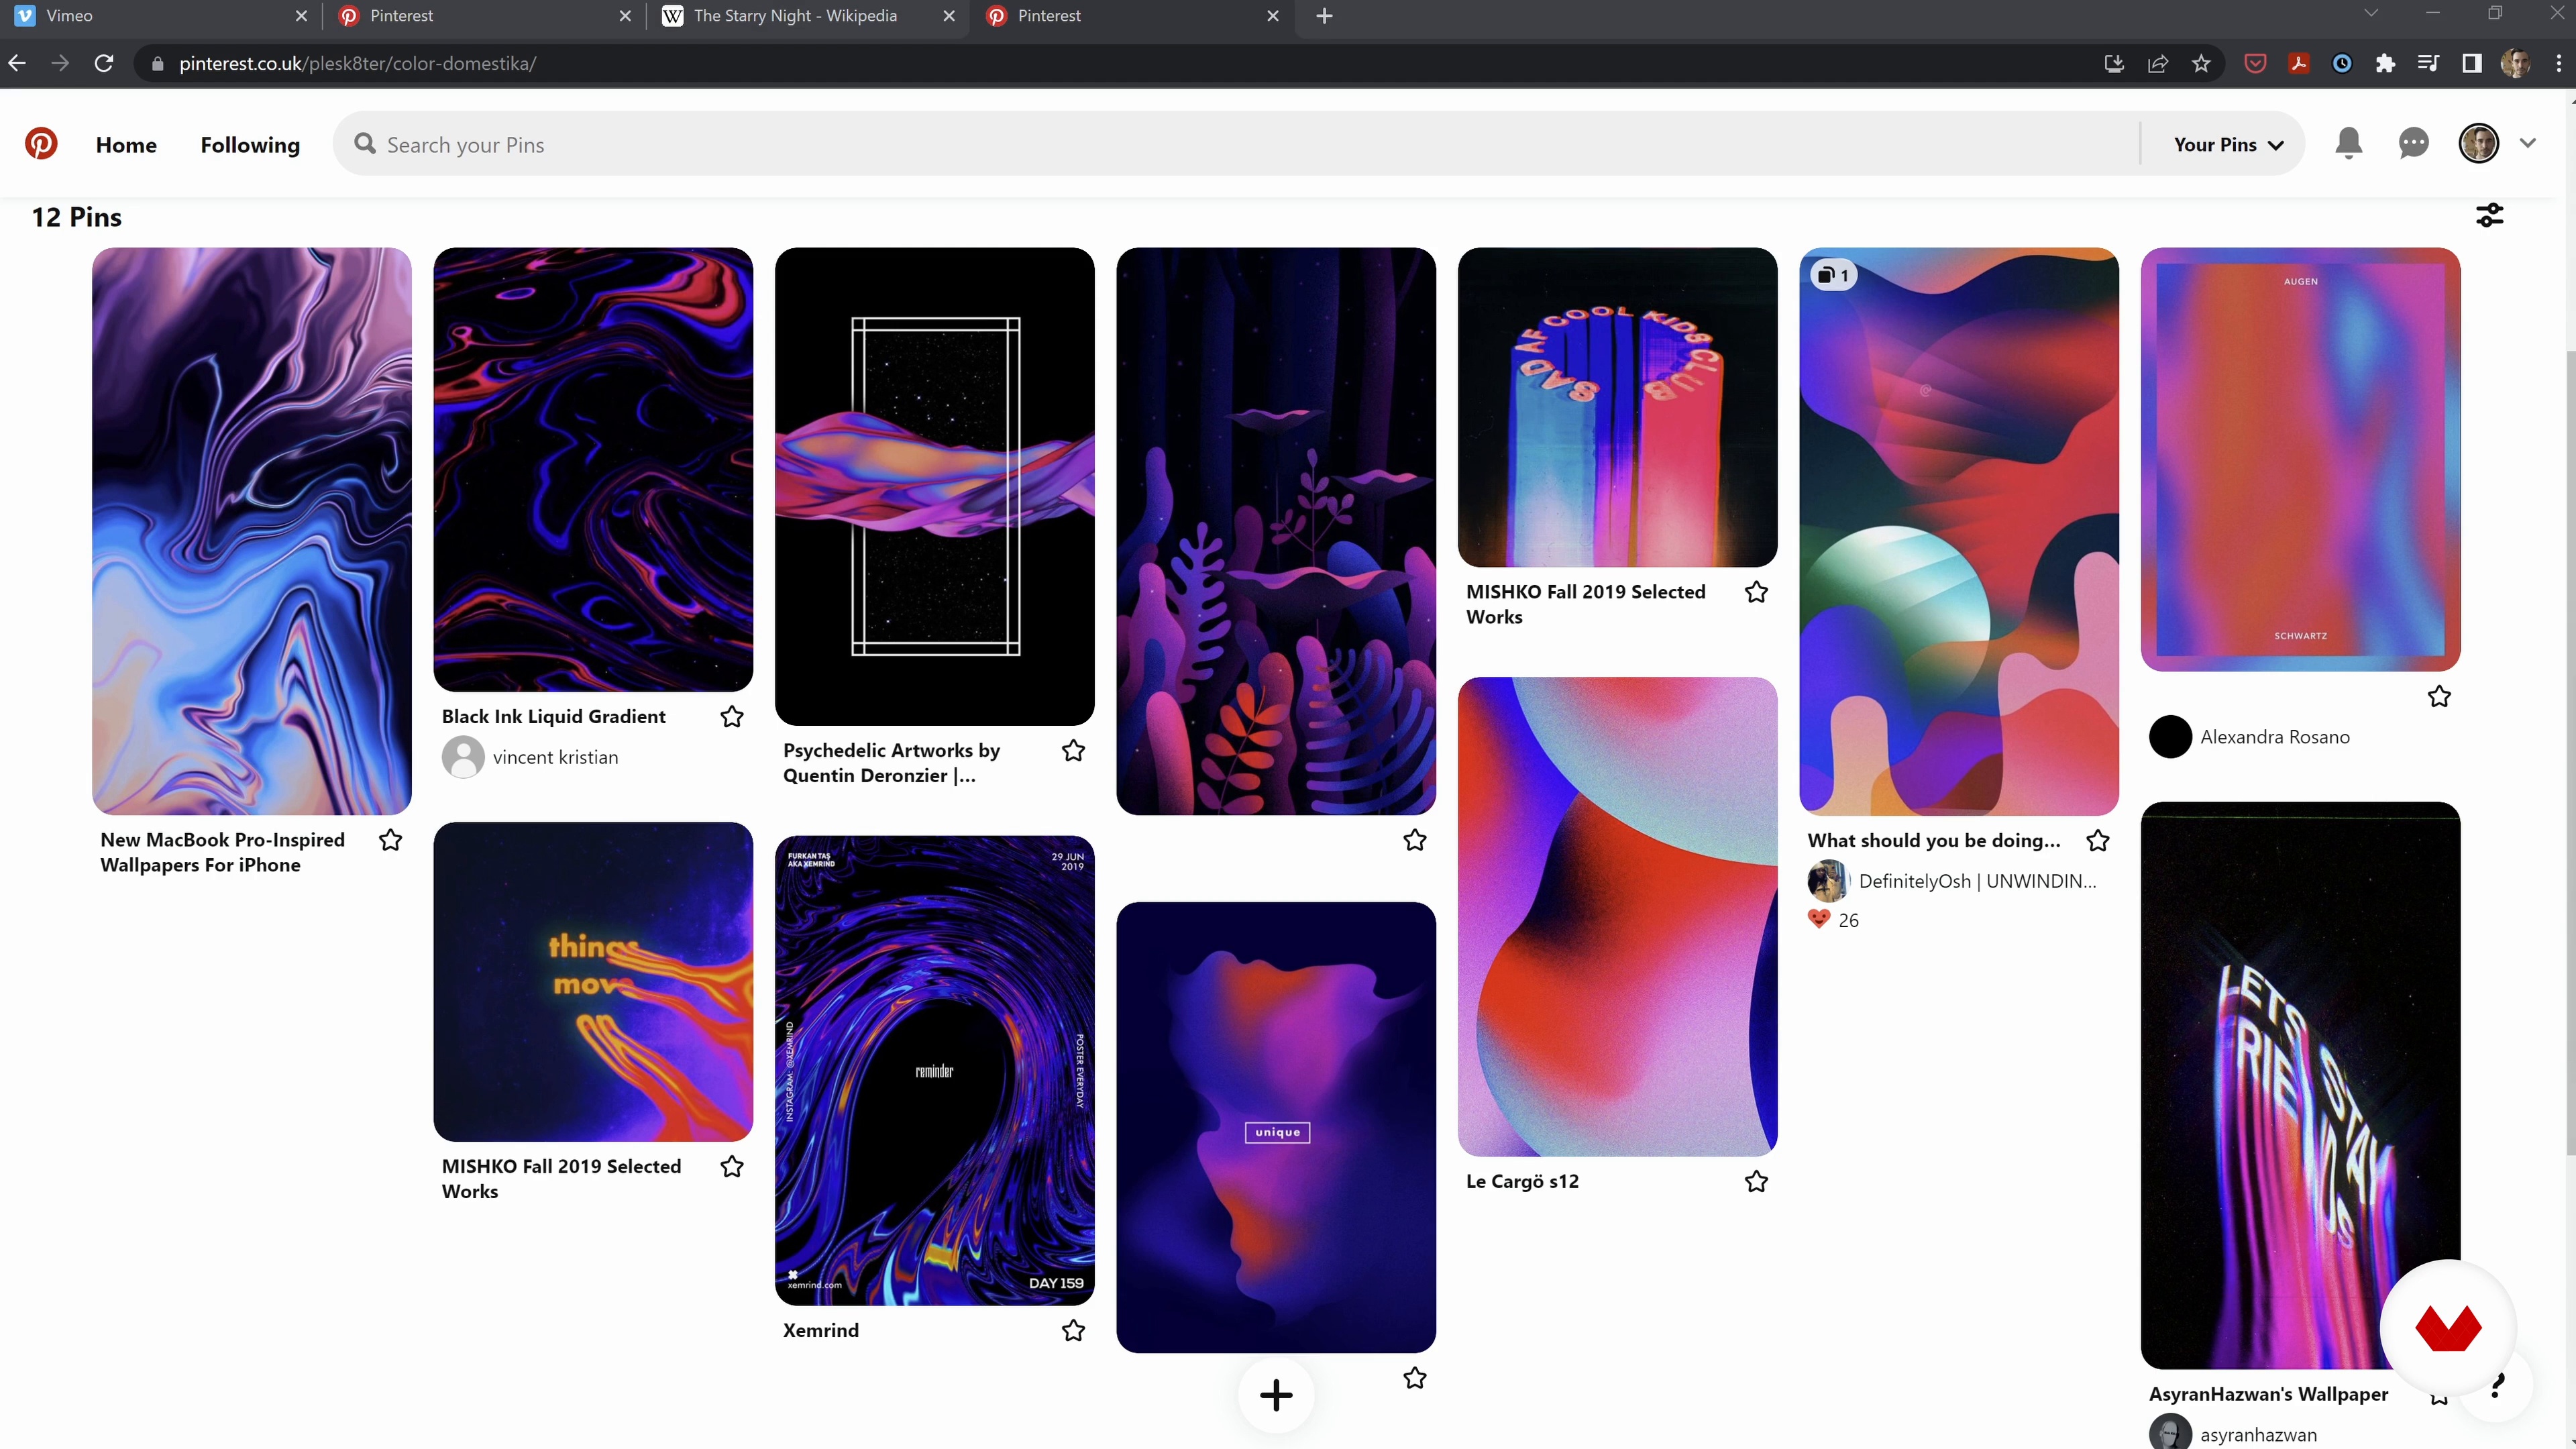Open the Adobe Acrobat extension icon

[x=2298, y=63]
